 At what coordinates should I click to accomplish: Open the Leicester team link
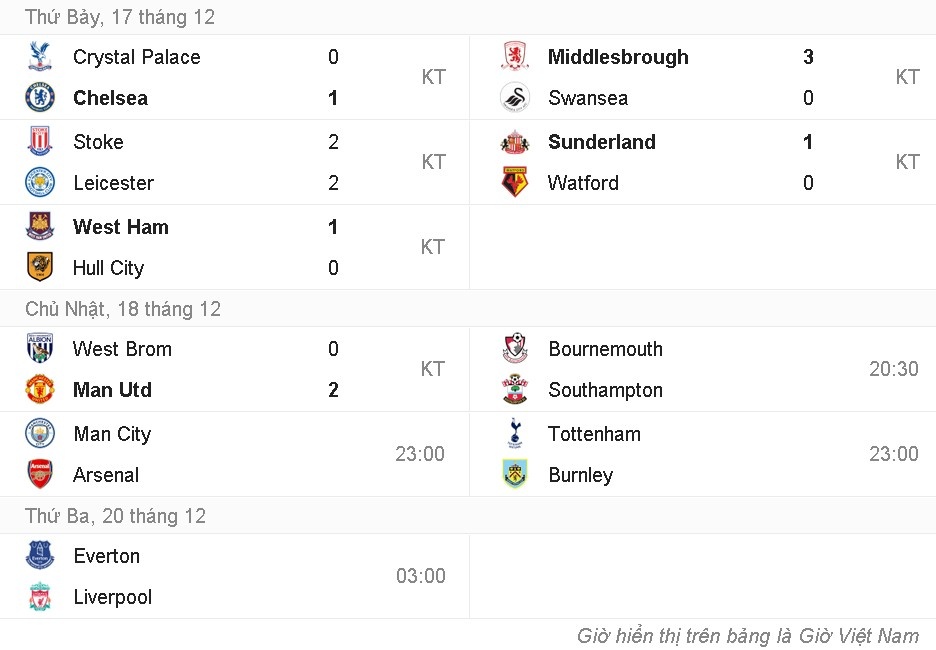(113, 183)
